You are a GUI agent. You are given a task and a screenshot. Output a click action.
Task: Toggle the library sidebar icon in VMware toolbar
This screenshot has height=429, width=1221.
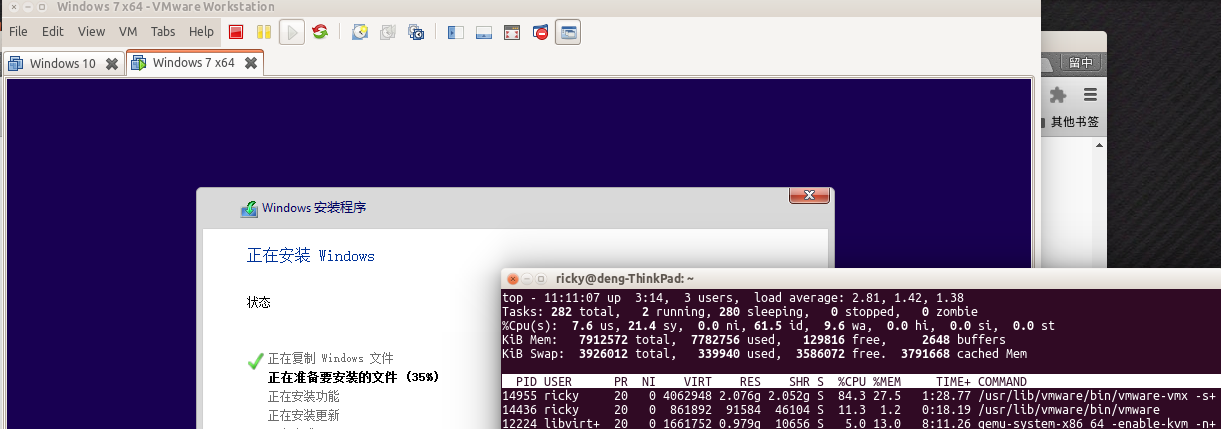456,32
